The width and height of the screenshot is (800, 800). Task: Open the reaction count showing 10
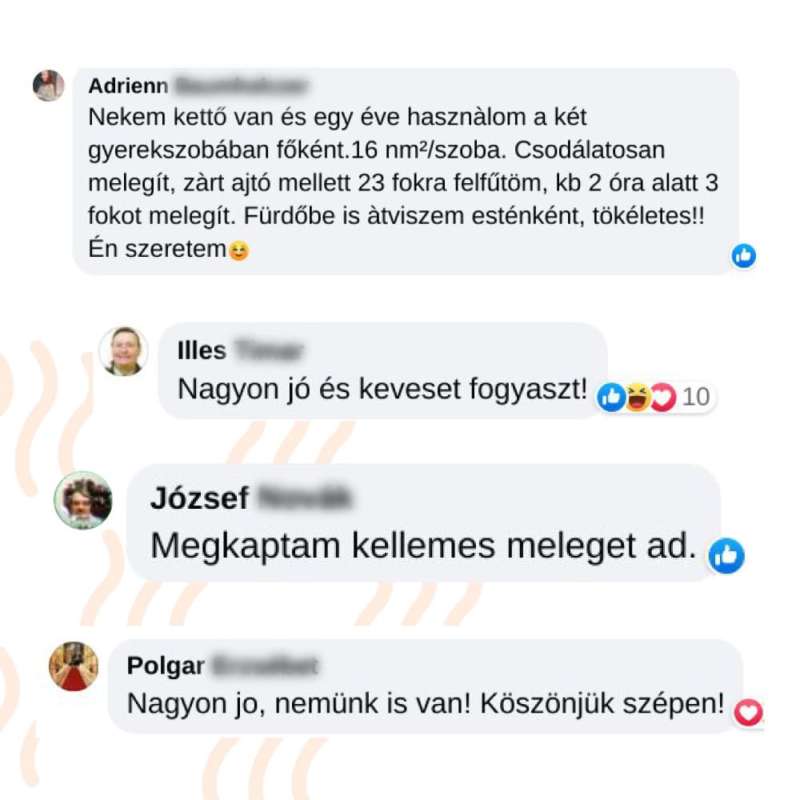pyautogui.click(x=696, y=397)
